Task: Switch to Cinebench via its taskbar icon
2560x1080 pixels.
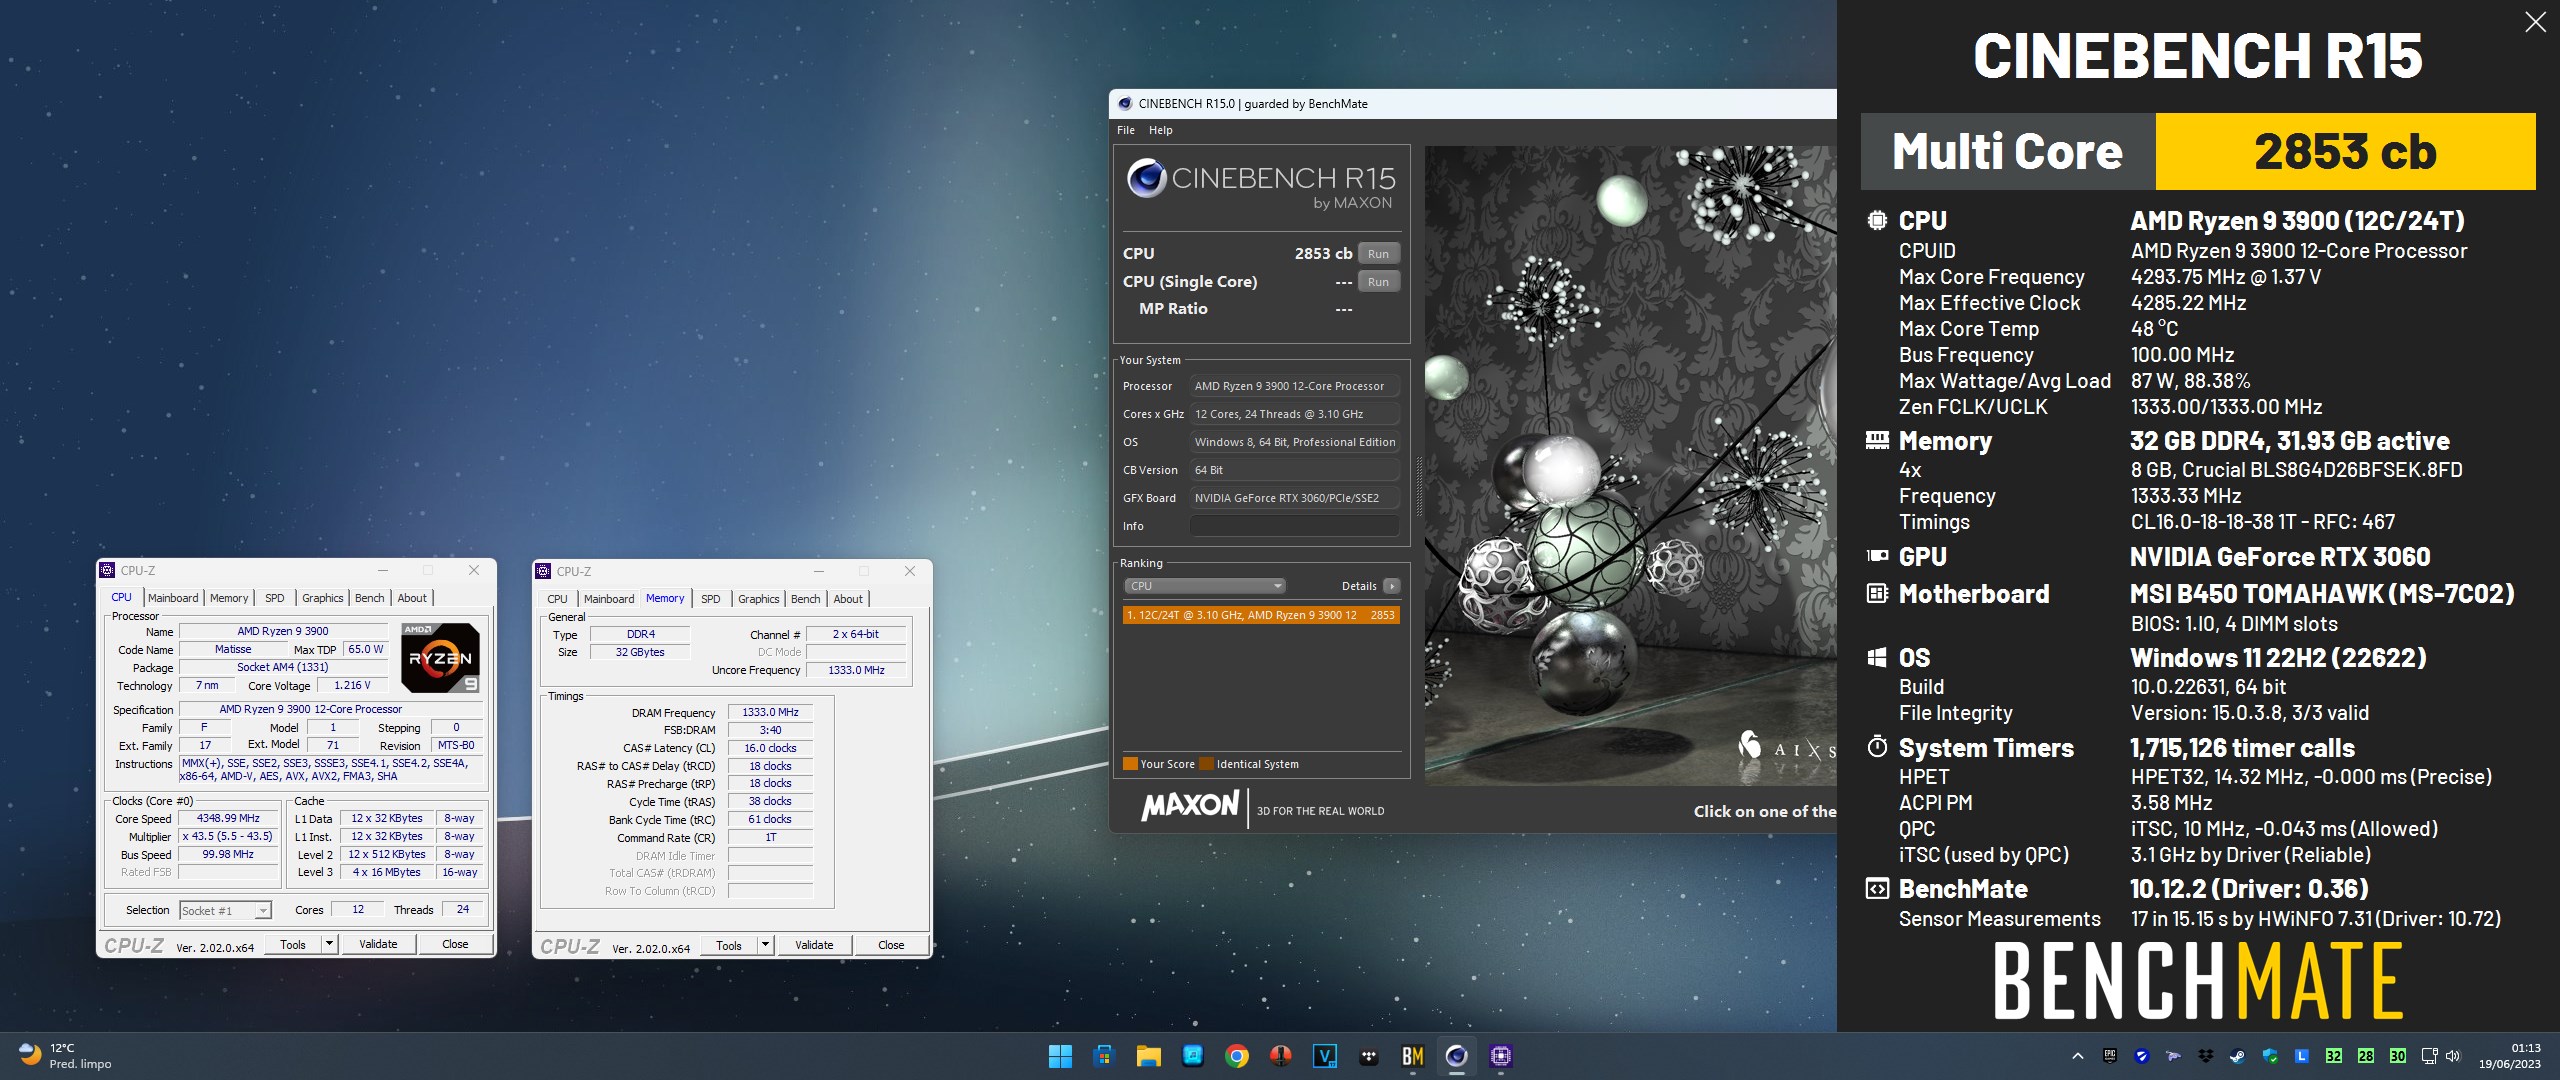Action: [1457, 1056]
